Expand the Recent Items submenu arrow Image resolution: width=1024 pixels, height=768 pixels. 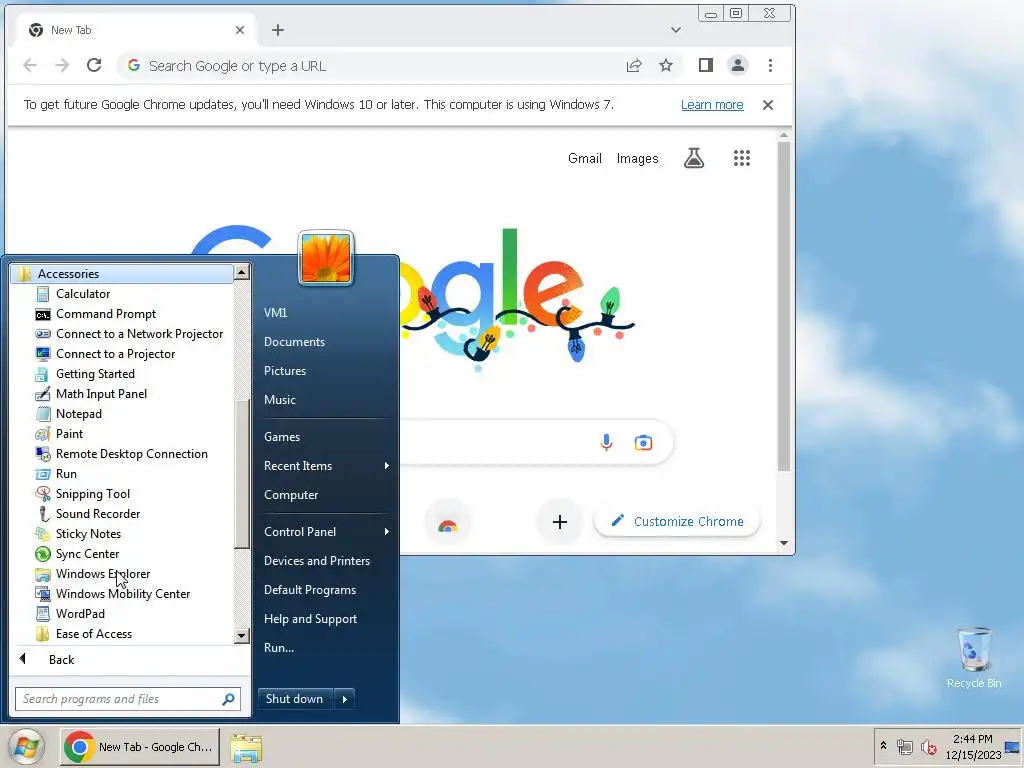click(387, 466)
